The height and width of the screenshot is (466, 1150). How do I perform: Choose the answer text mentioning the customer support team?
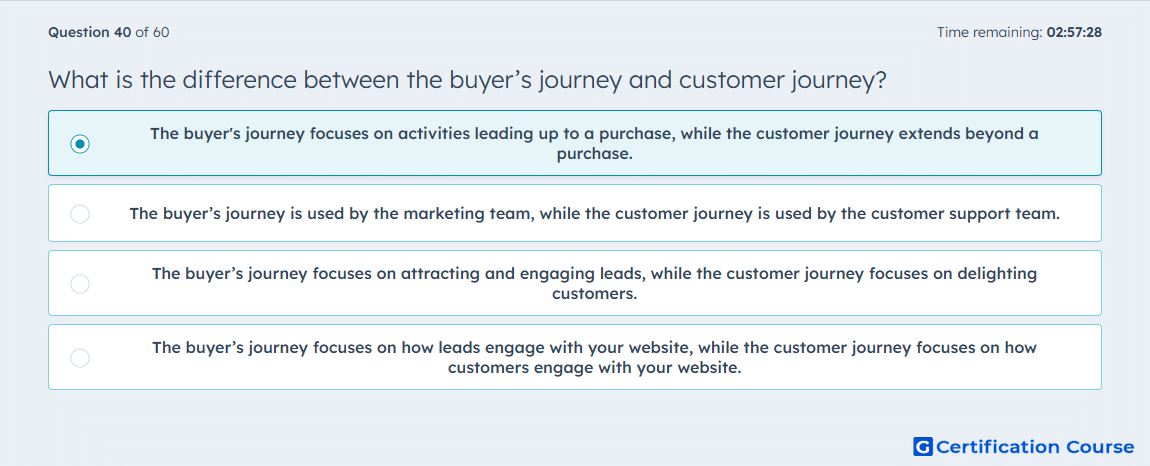point(595,214)
